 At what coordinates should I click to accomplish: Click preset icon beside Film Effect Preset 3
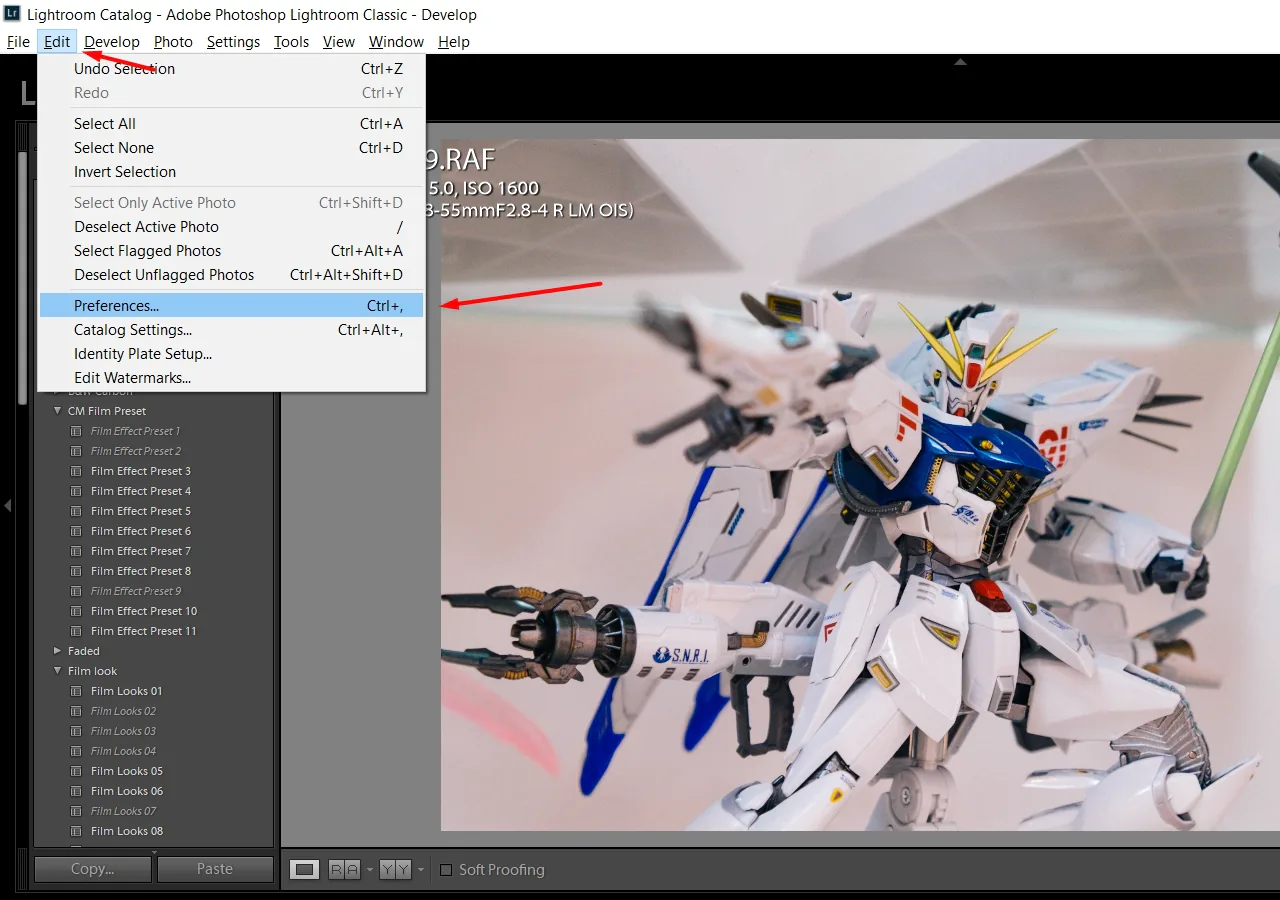click(x=76, y=471)
